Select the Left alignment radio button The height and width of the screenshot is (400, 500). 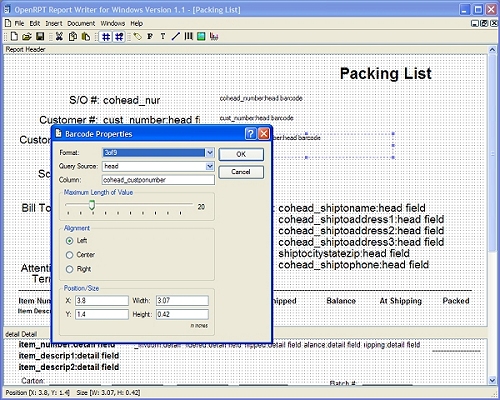pos(69,241)
